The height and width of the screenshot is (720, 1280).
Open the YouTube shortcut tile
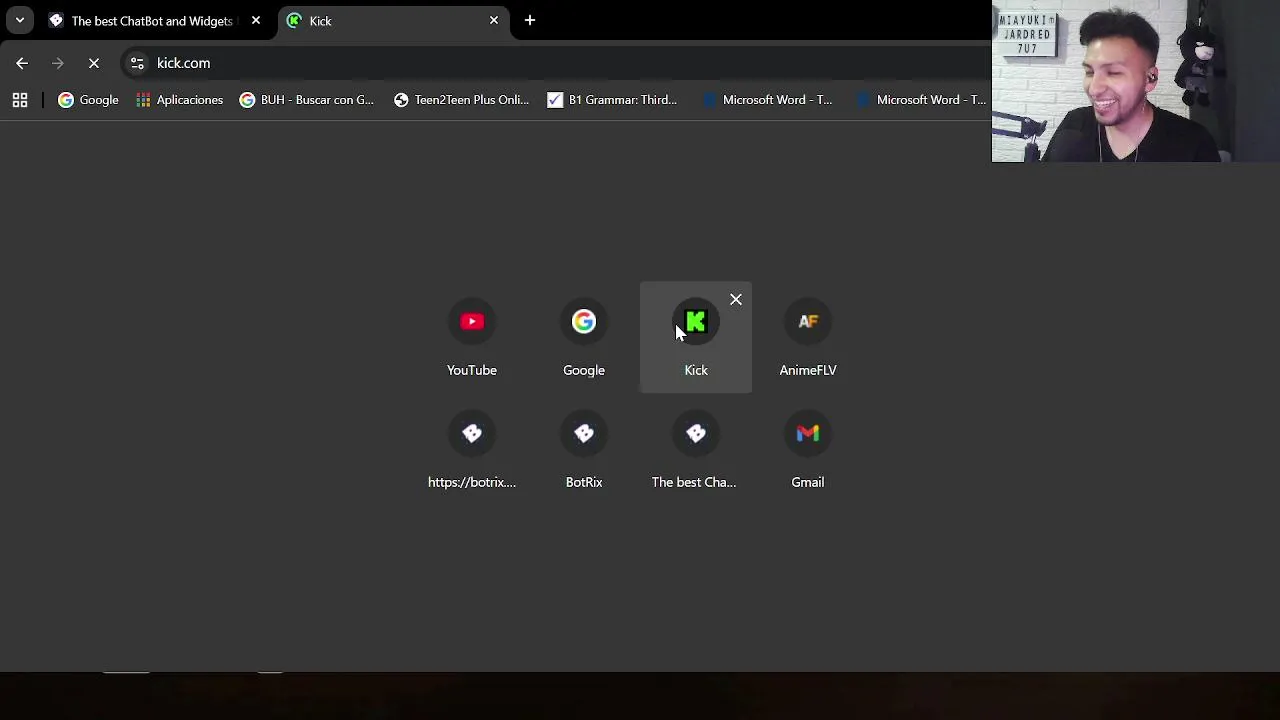(472, 338)
